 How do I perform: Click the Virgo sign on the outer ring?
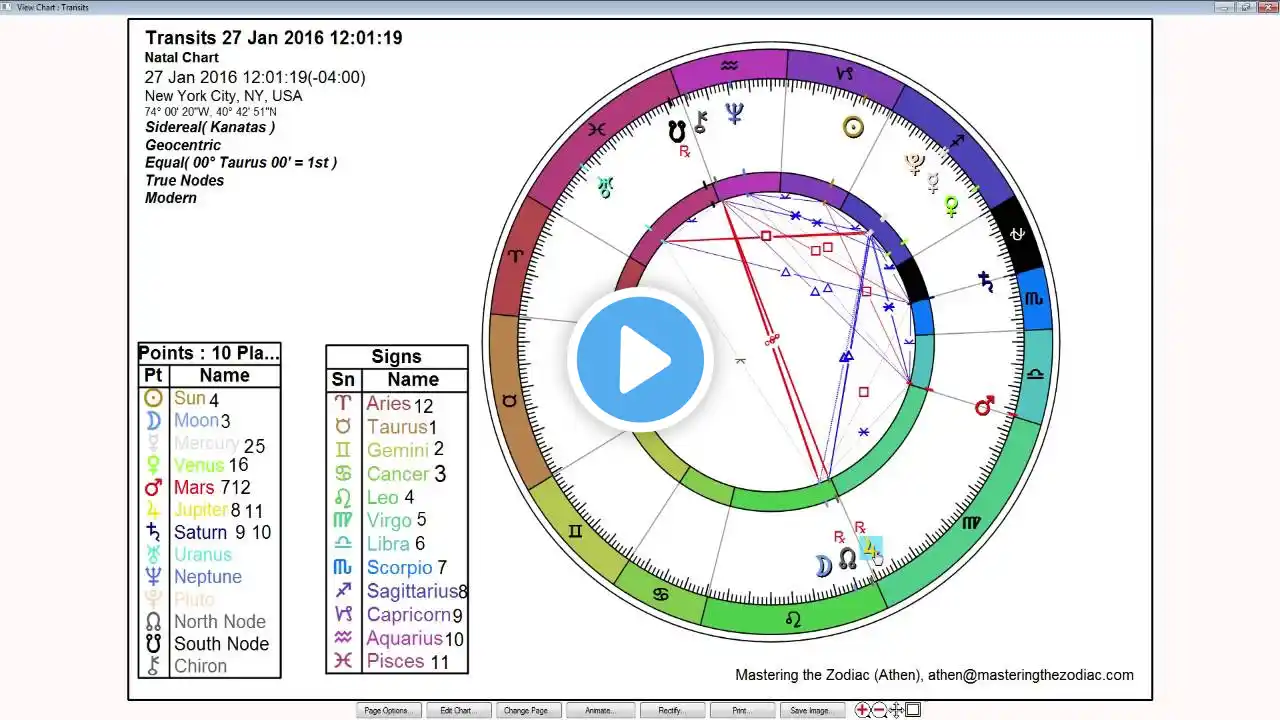(x=971, y=522)
